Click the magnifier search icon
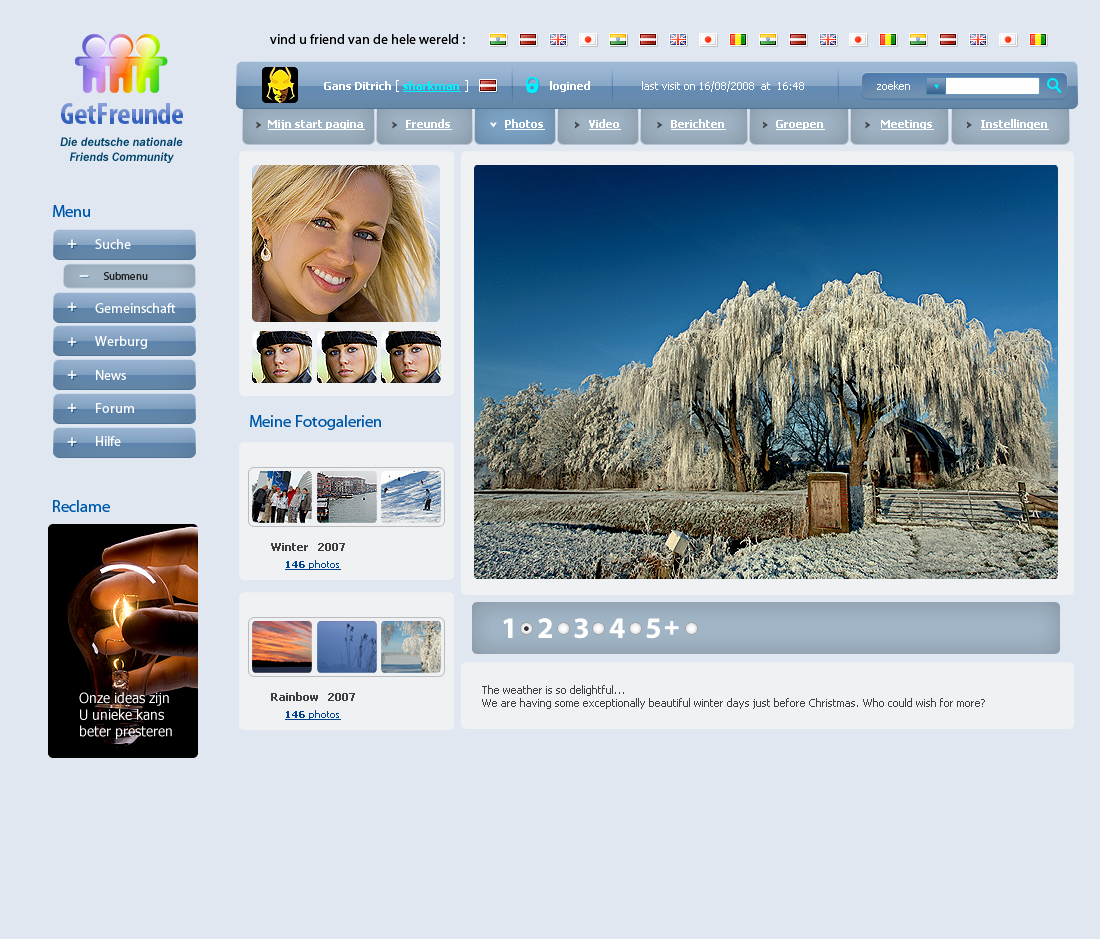 pos(1053,86)
